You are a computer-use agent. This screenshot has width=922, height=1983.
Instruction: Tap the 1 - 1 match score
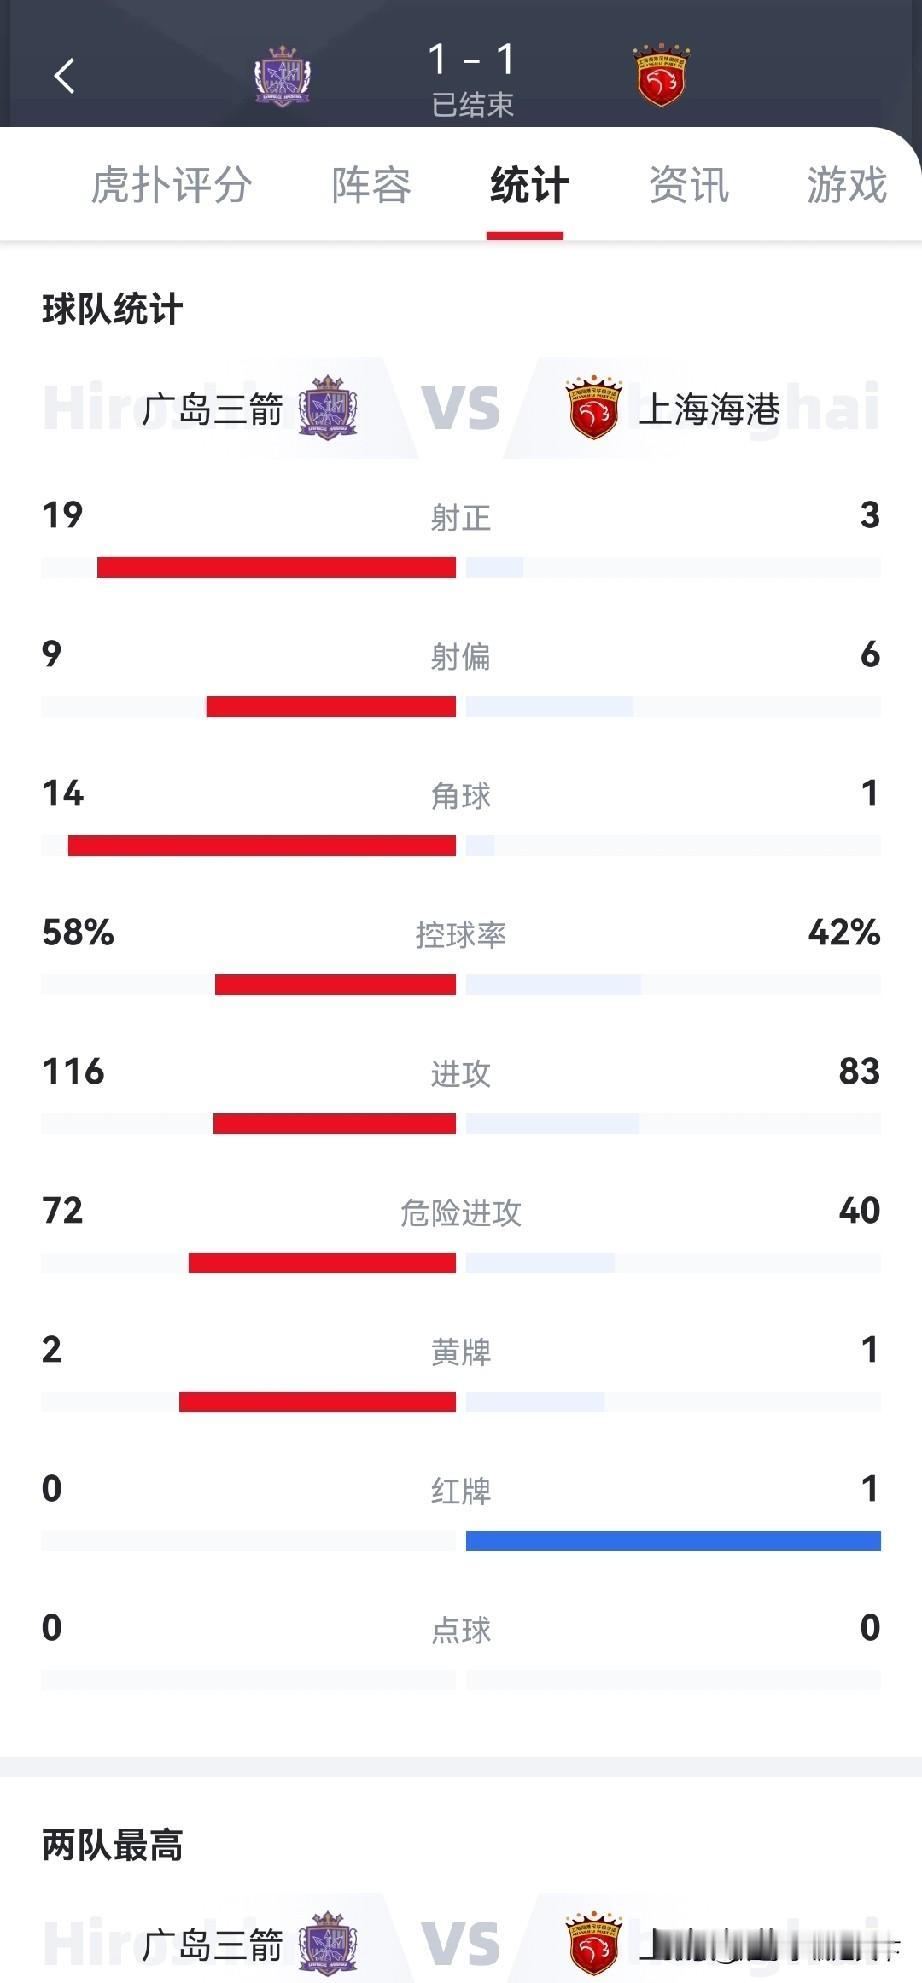[x=472, y=60]
